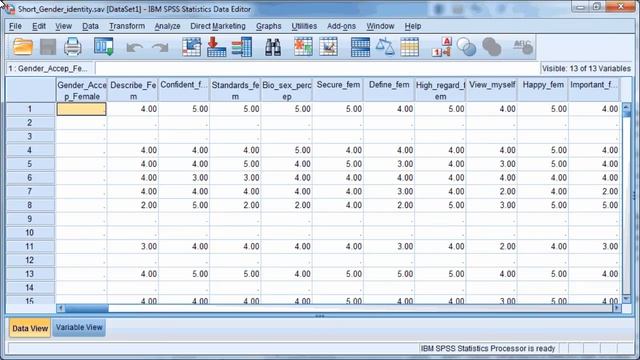Screen dimensions: 640x360
Task: Click row 6 Confident_f value 3.00
Action: click(184, 178)
